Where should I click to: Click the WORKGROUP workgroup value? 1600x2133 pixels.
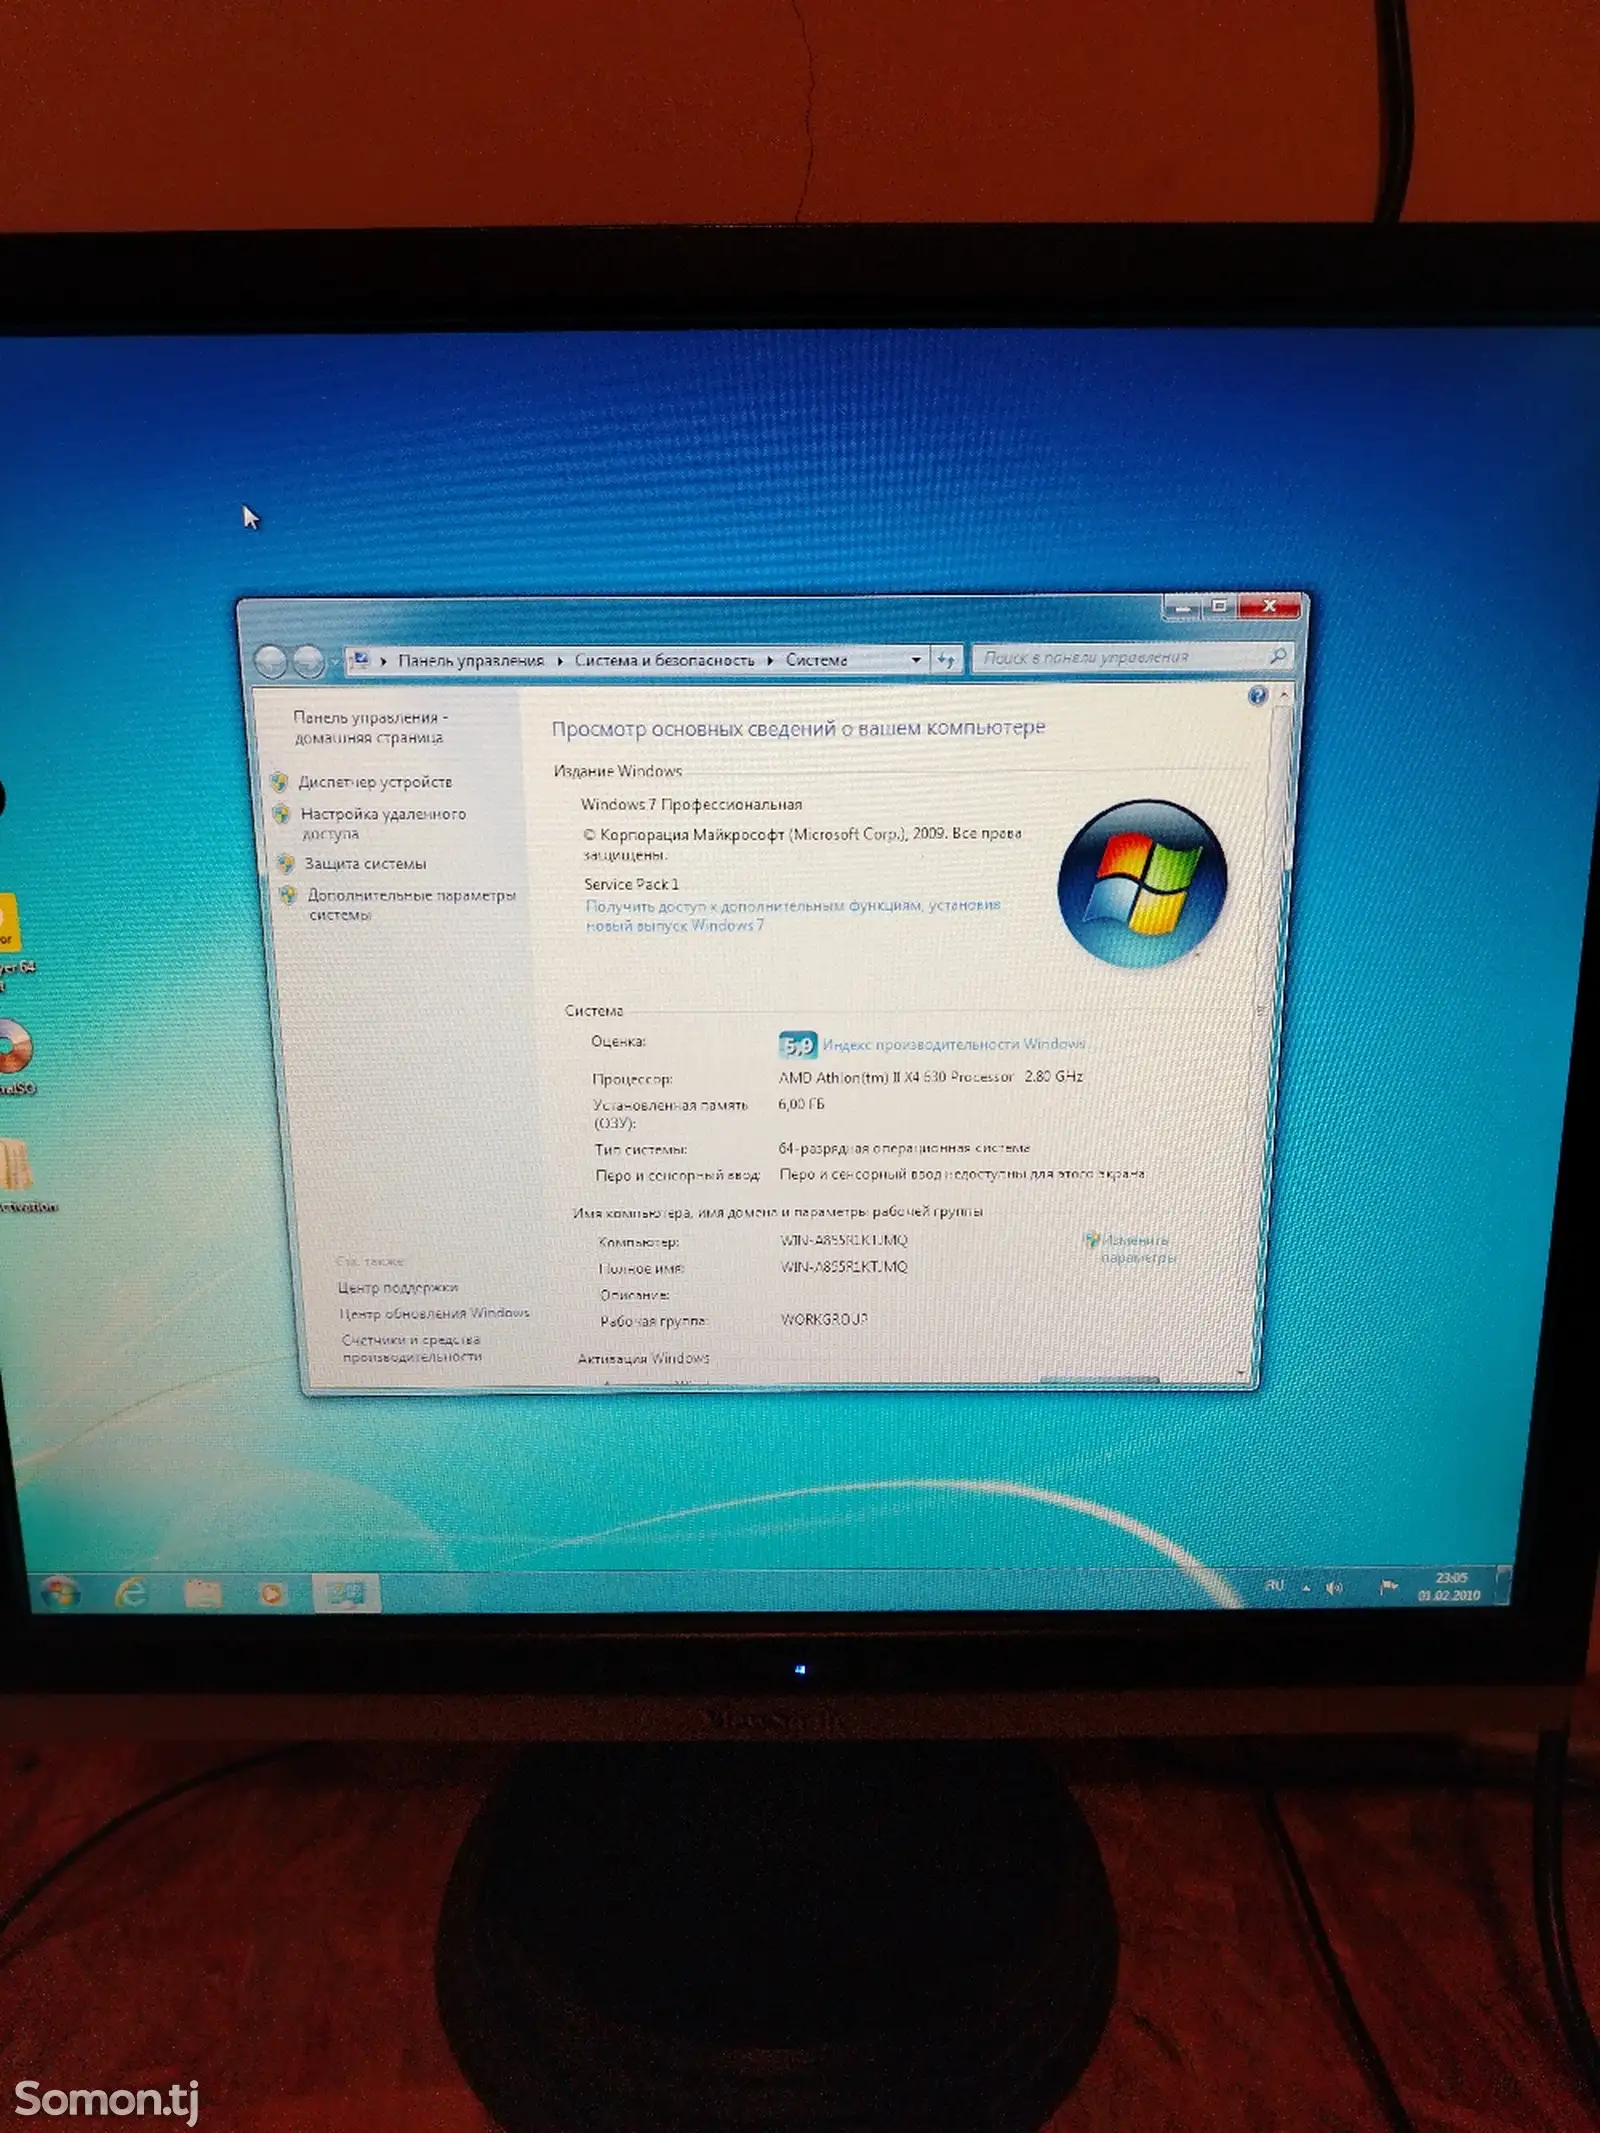click(x=823, y=1319)
